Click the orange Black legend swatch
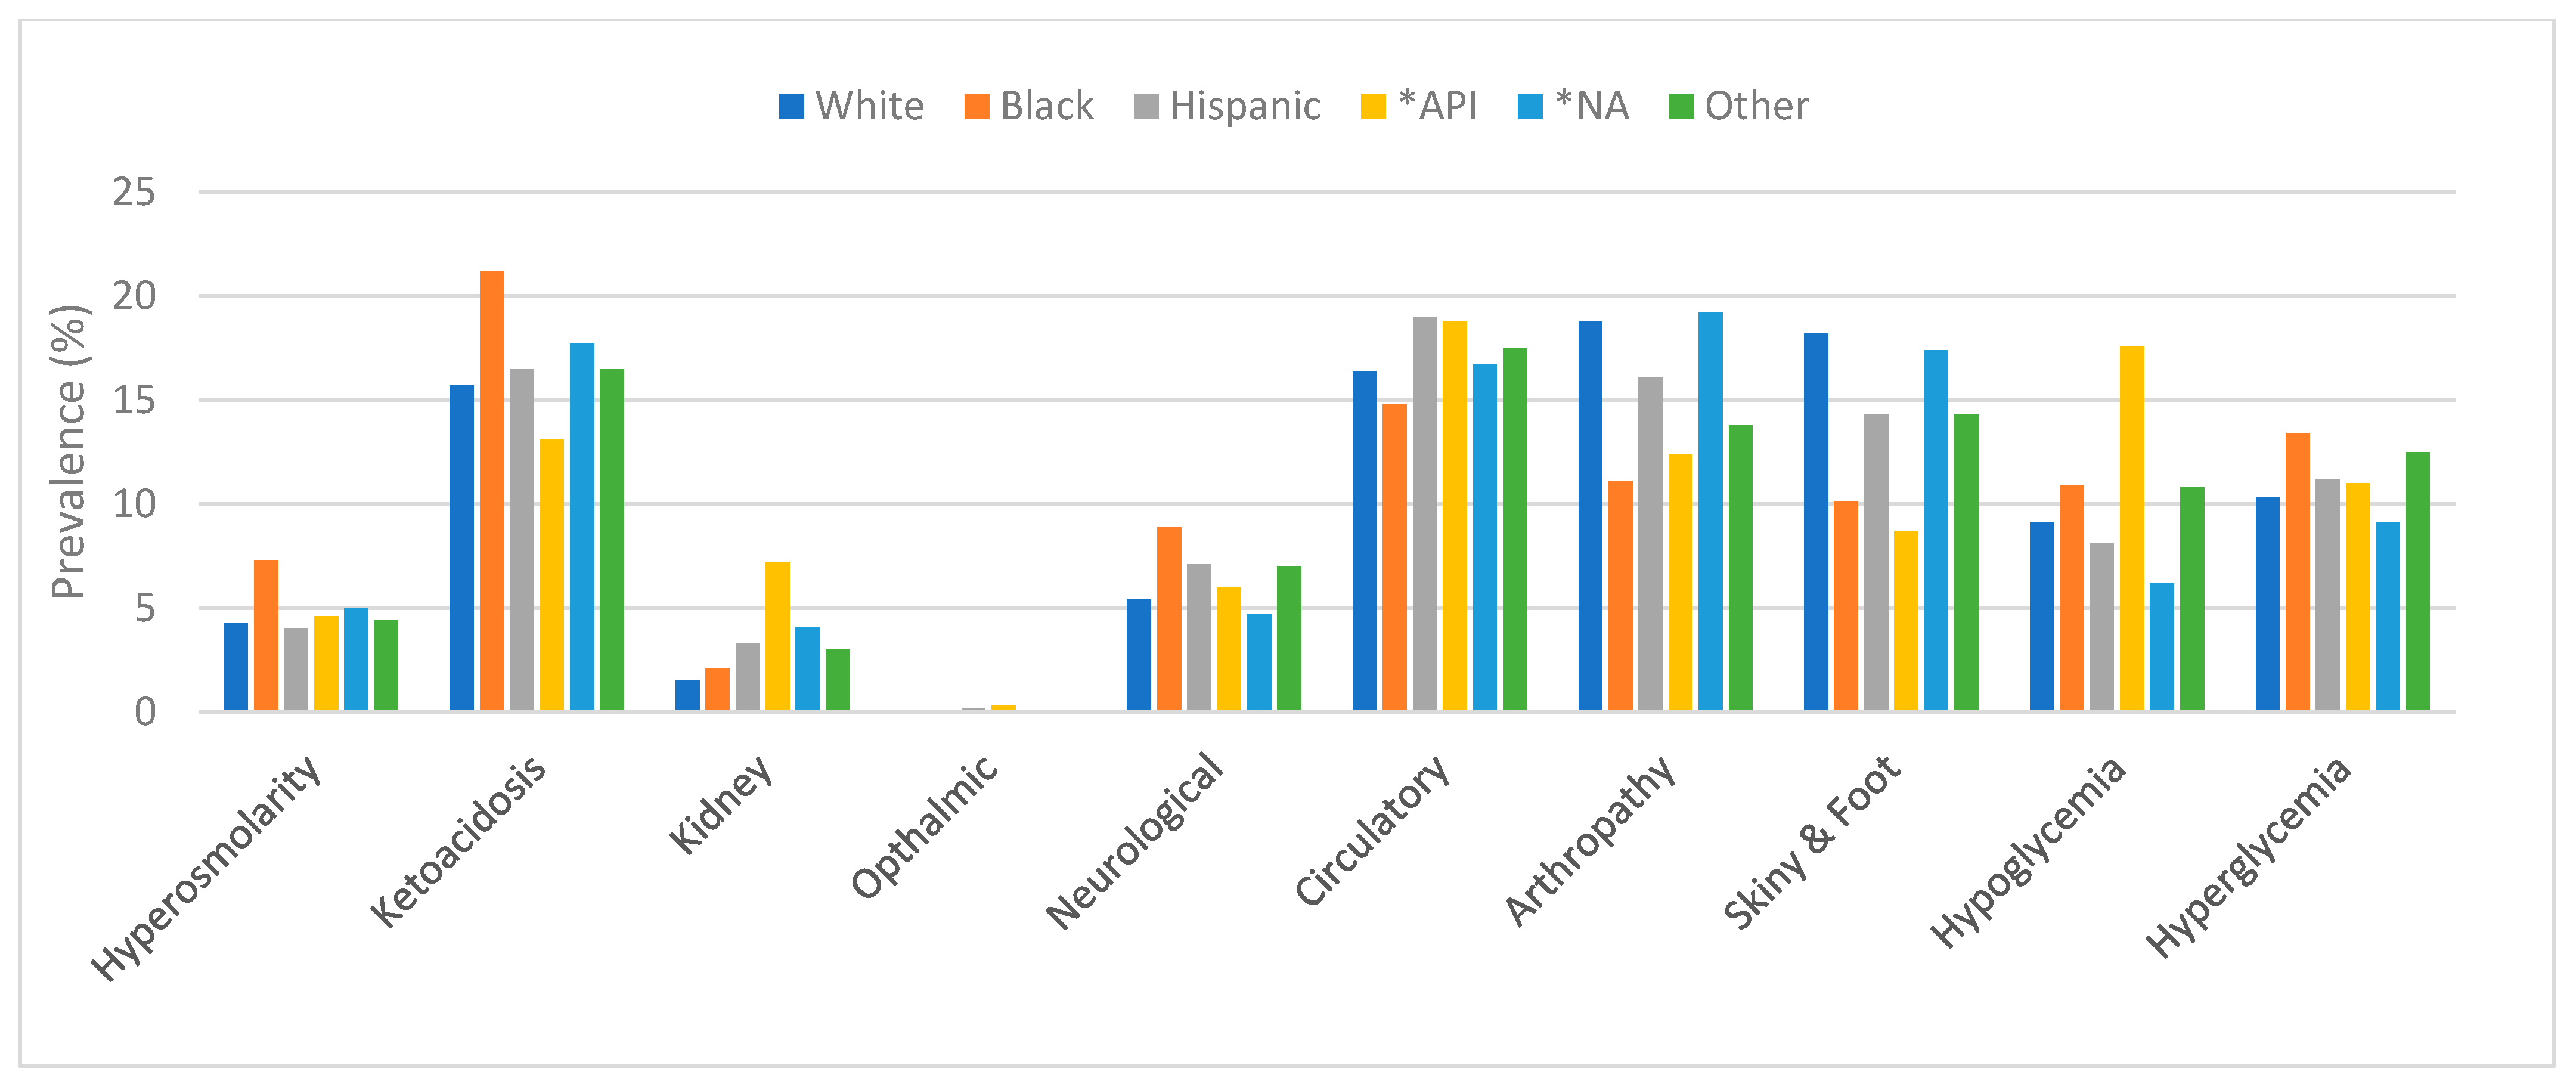The width and height of the screenshot is (2576, 1090). click(x=976, y=107)
